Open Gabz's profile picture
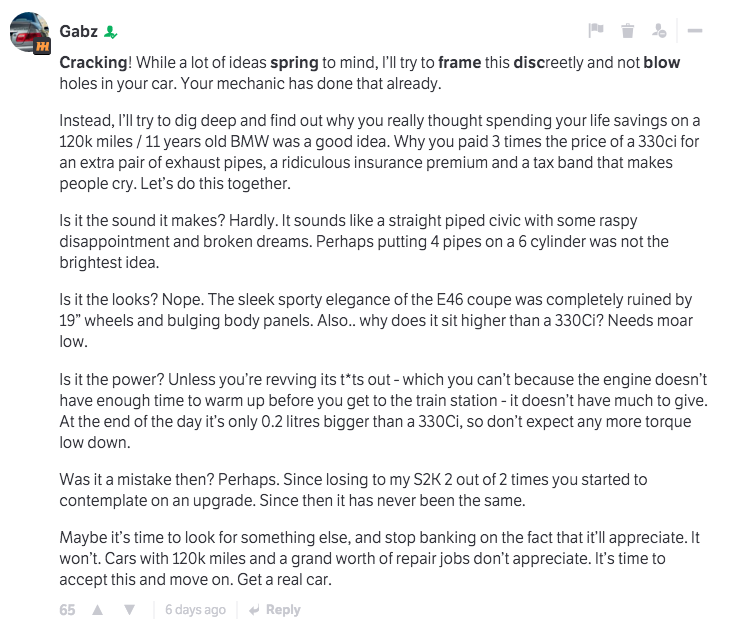Screen dimensions: 730x626 pyautogui.click(x=29, y=35)
